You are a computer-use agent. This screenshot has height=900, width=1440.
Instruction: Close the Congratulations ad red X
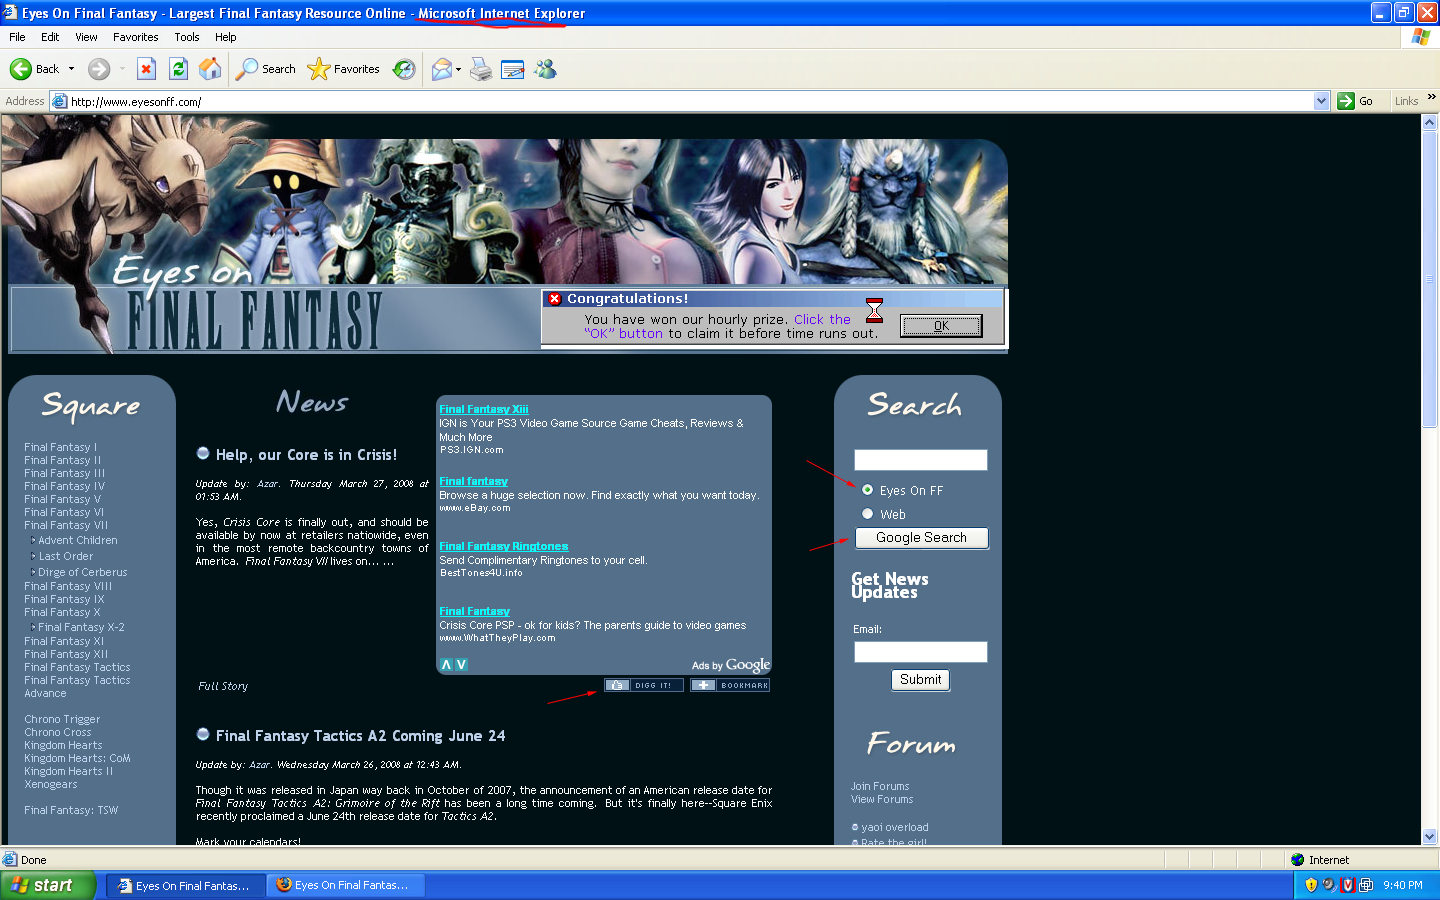tap(554, 299)
